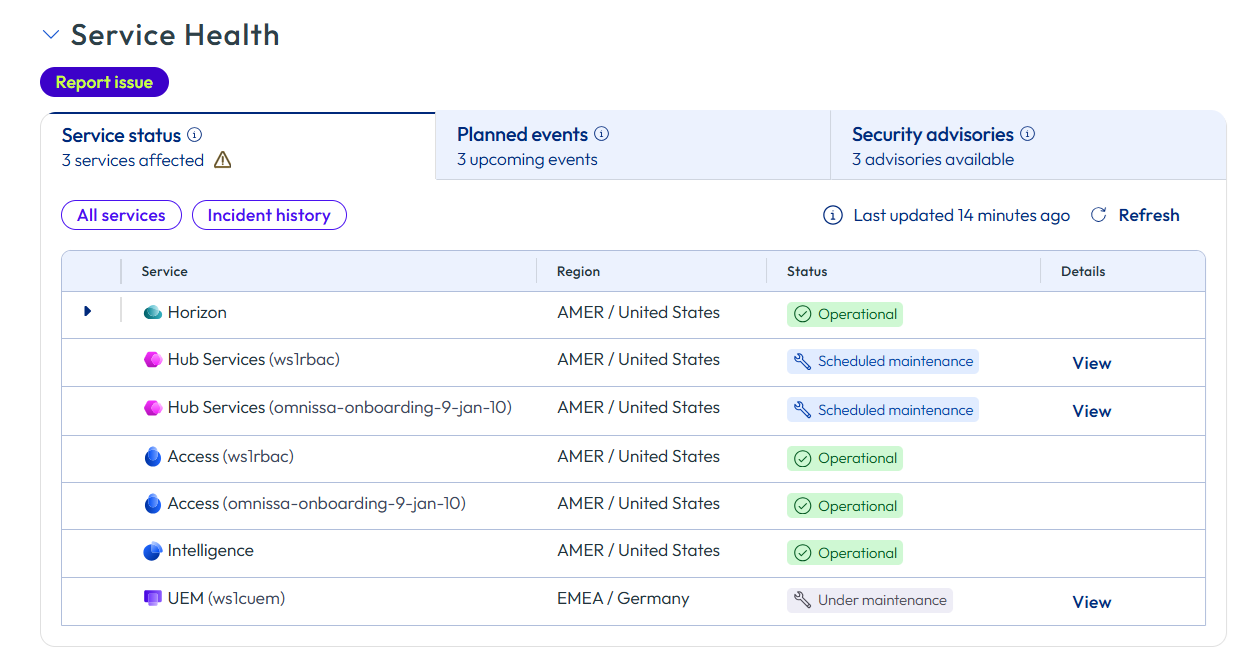
Task: Click the UEM (ws1cuem) service name
Action: (227, 598)
